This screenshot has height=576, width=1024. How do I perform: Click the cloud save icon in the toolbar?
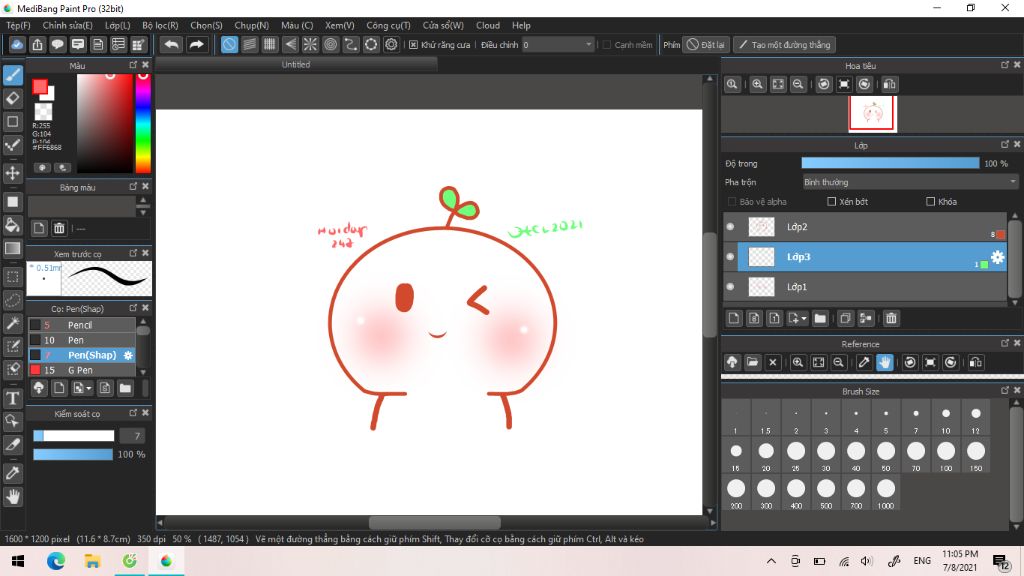[x=17, y=44]
